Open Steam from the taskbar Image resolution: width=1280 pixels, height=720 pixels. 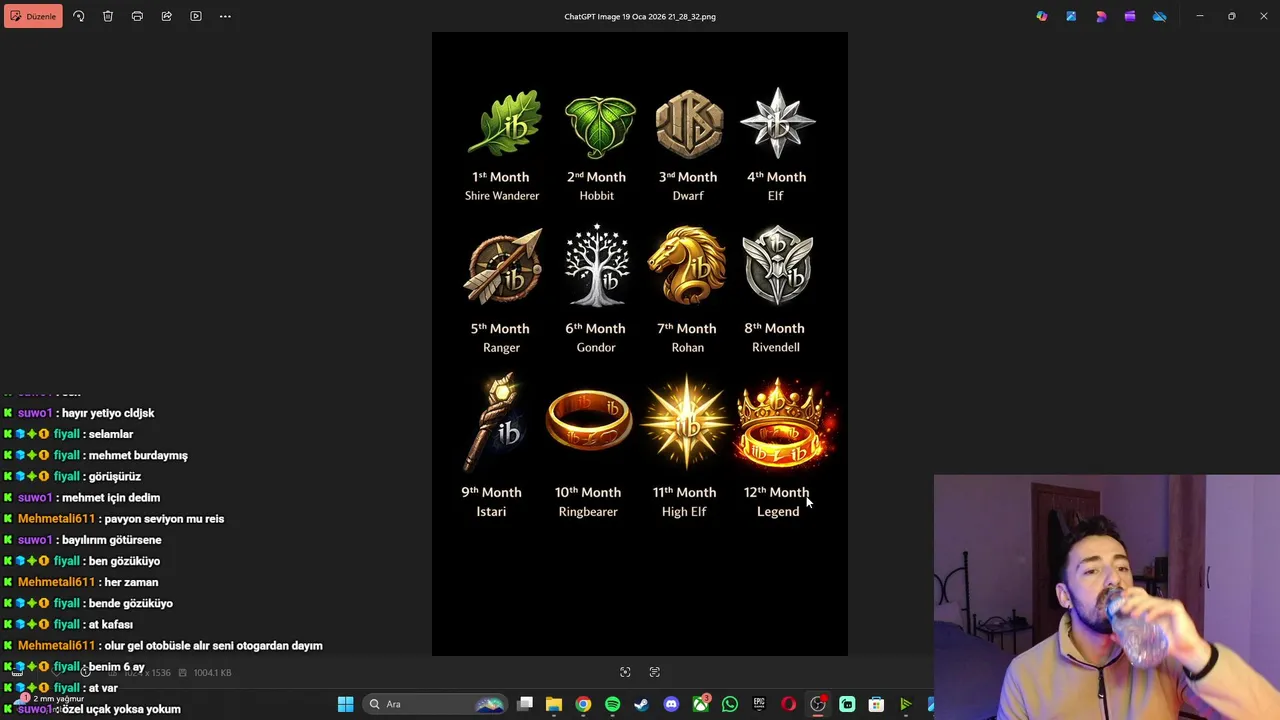(641, 704)
